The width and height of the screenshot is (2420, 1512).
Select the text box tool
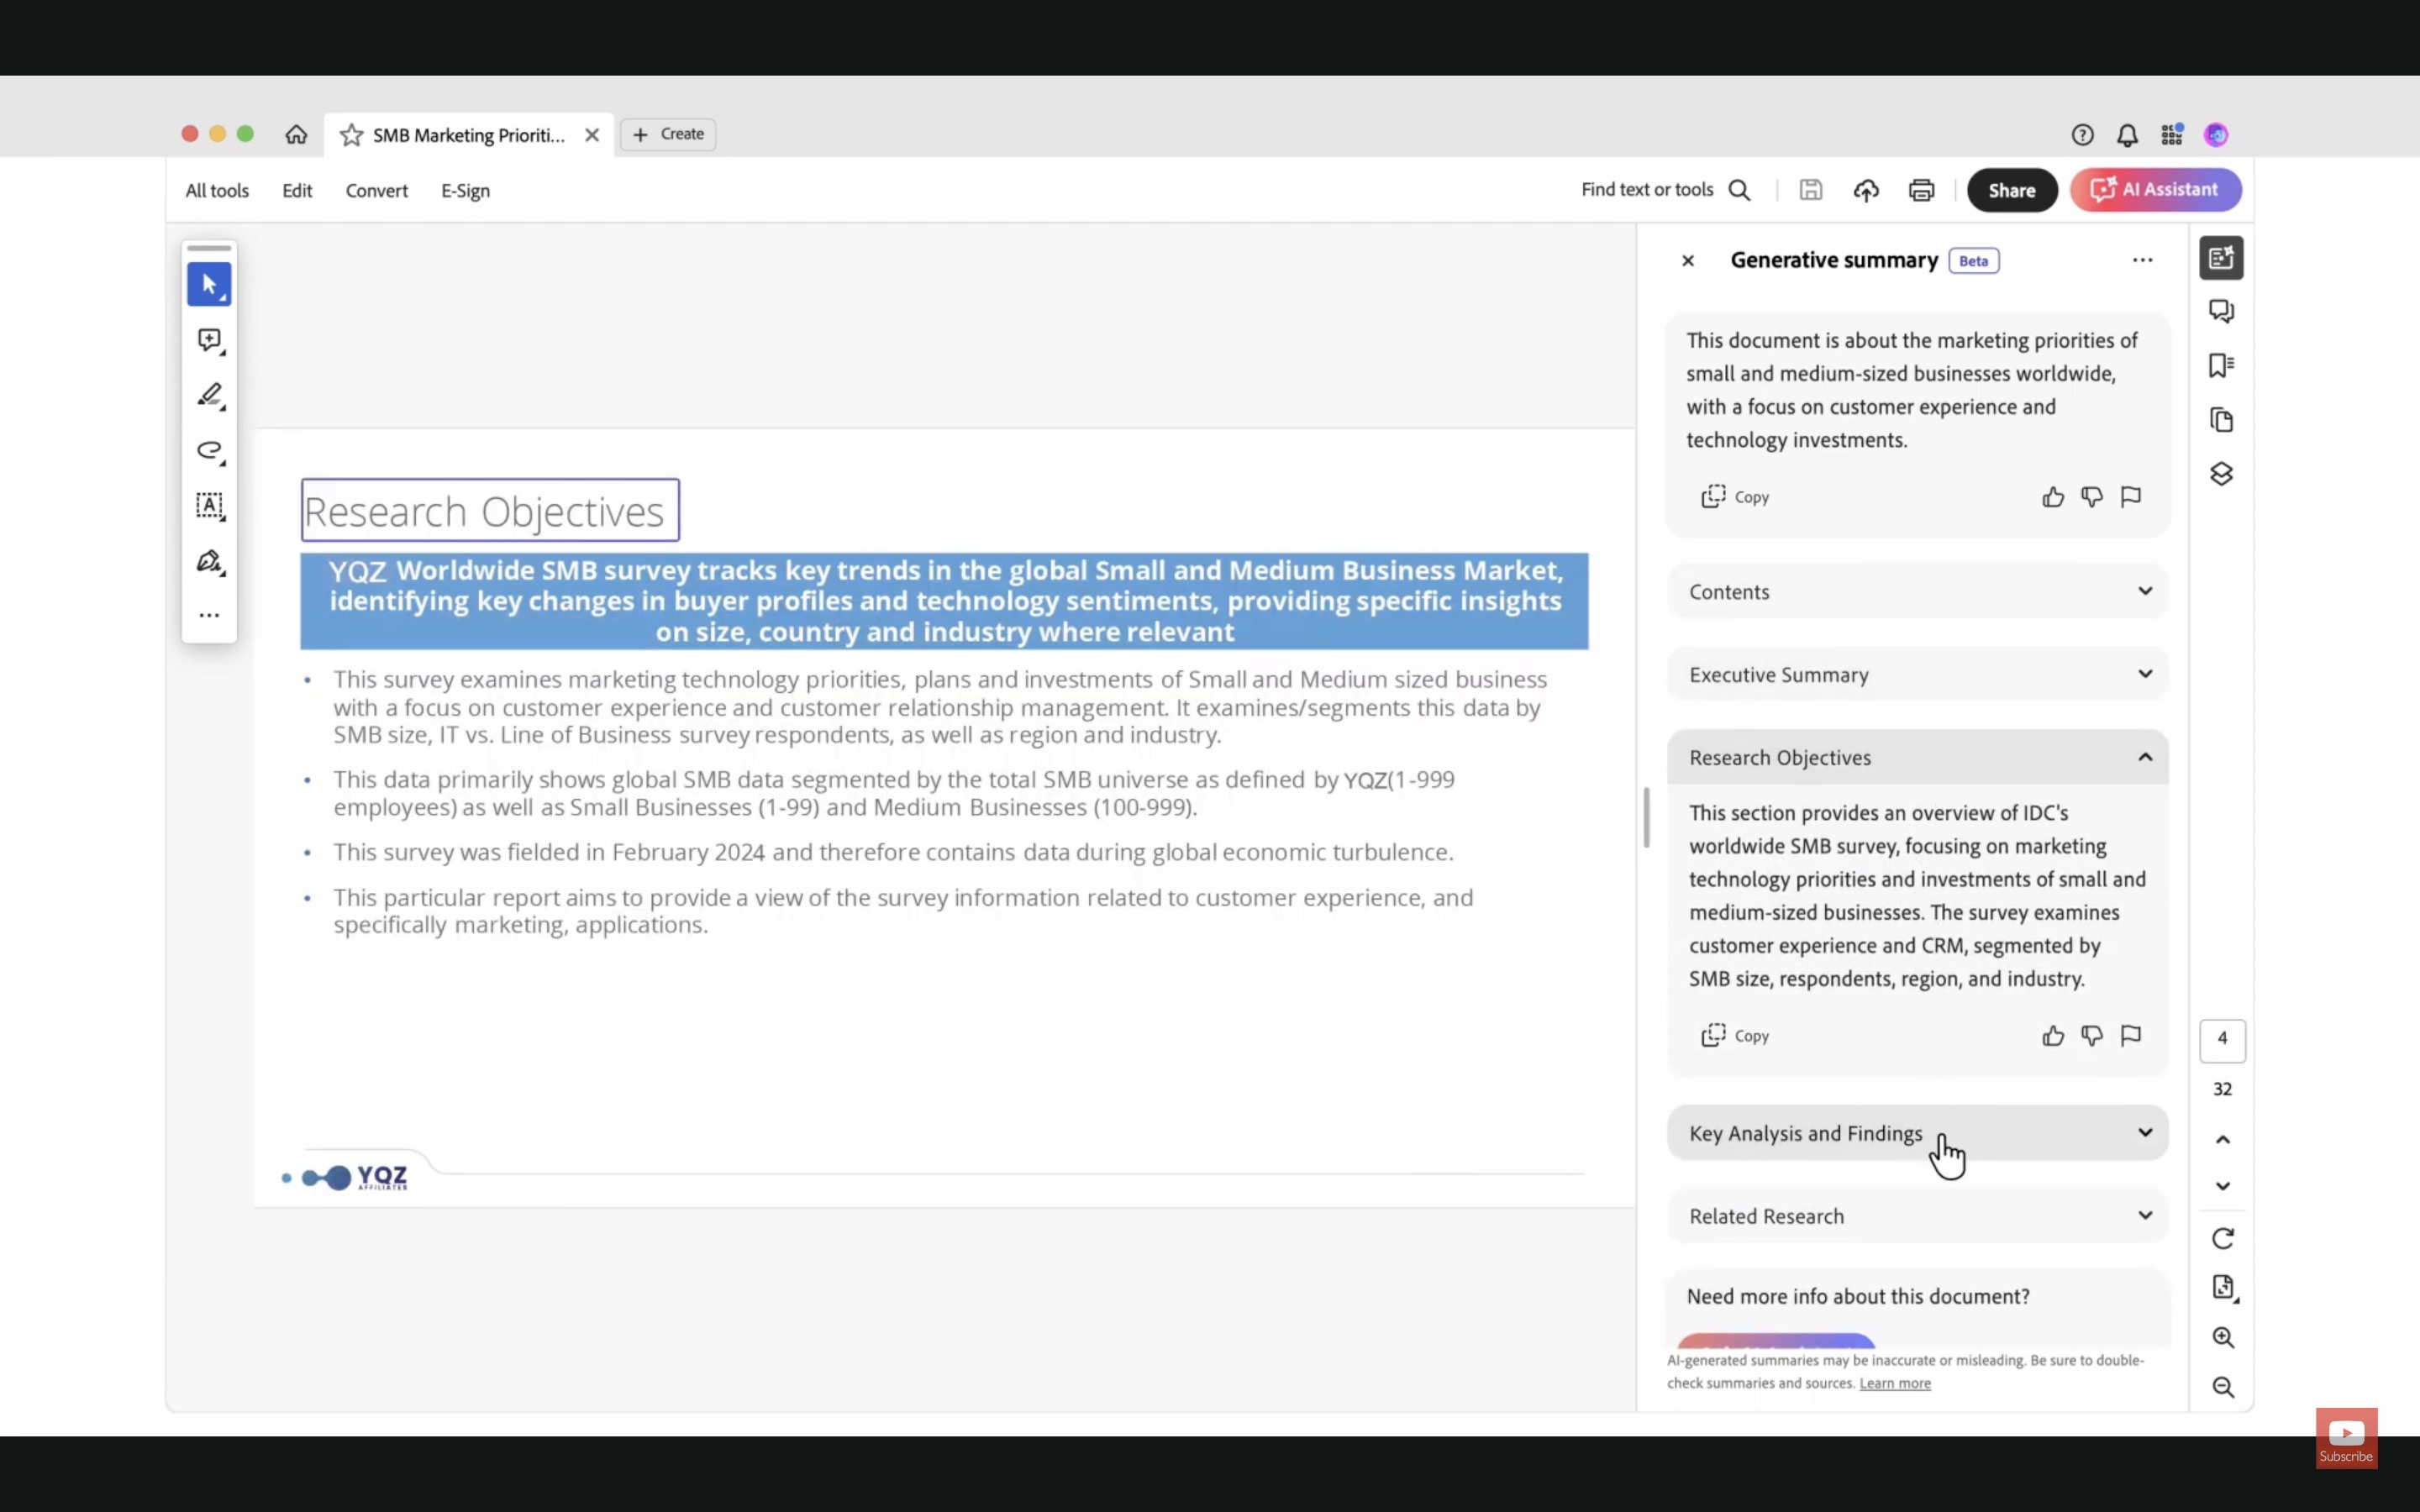(209, 506)
